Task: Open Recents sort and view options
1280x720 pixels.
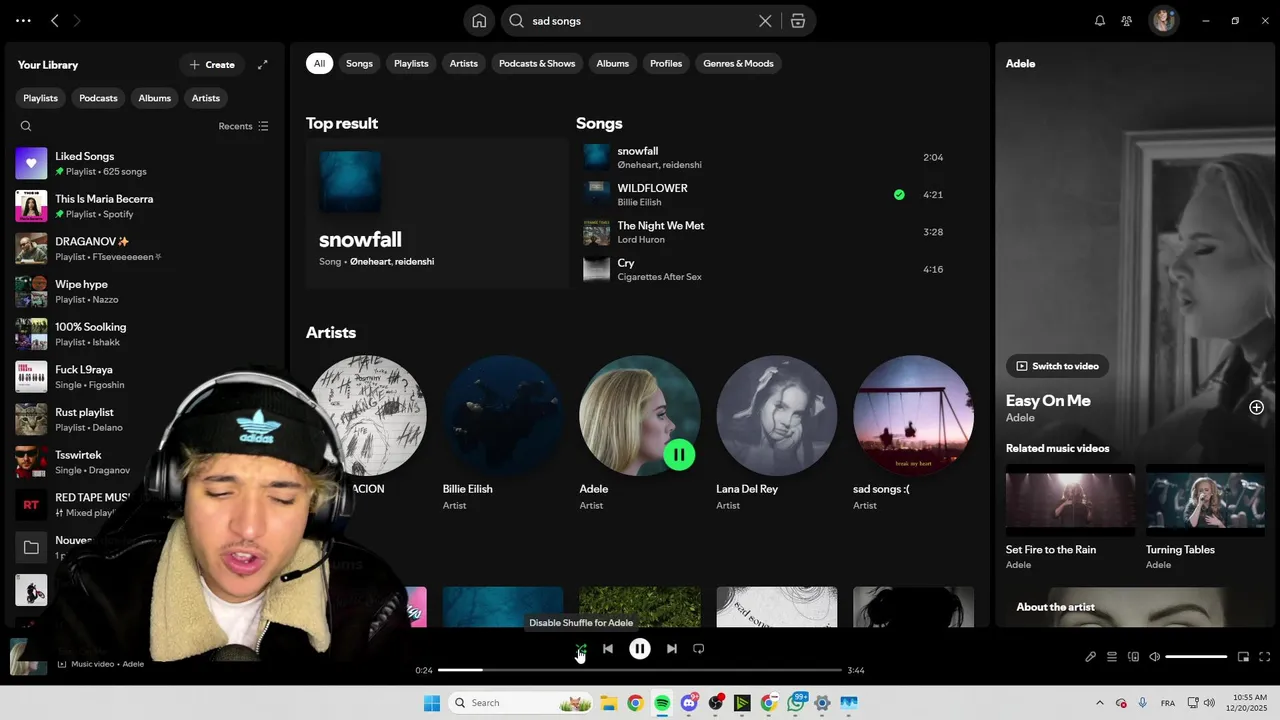Action: (x=244, y=126)
